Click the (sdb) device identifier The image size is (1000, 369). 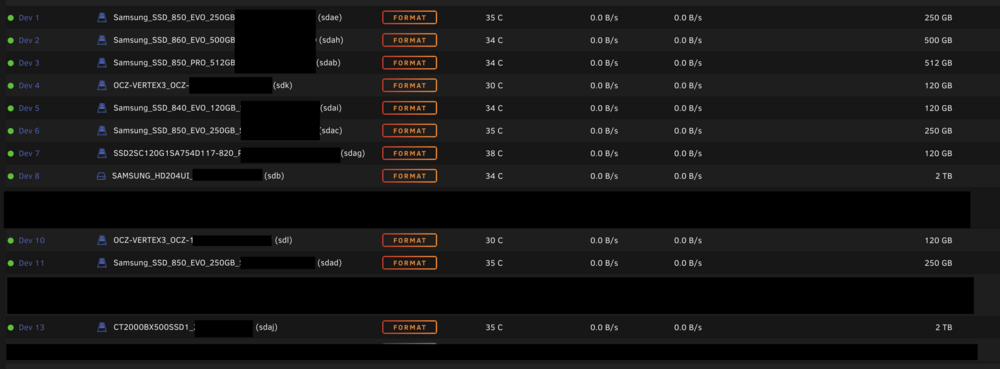coord(274,176)
